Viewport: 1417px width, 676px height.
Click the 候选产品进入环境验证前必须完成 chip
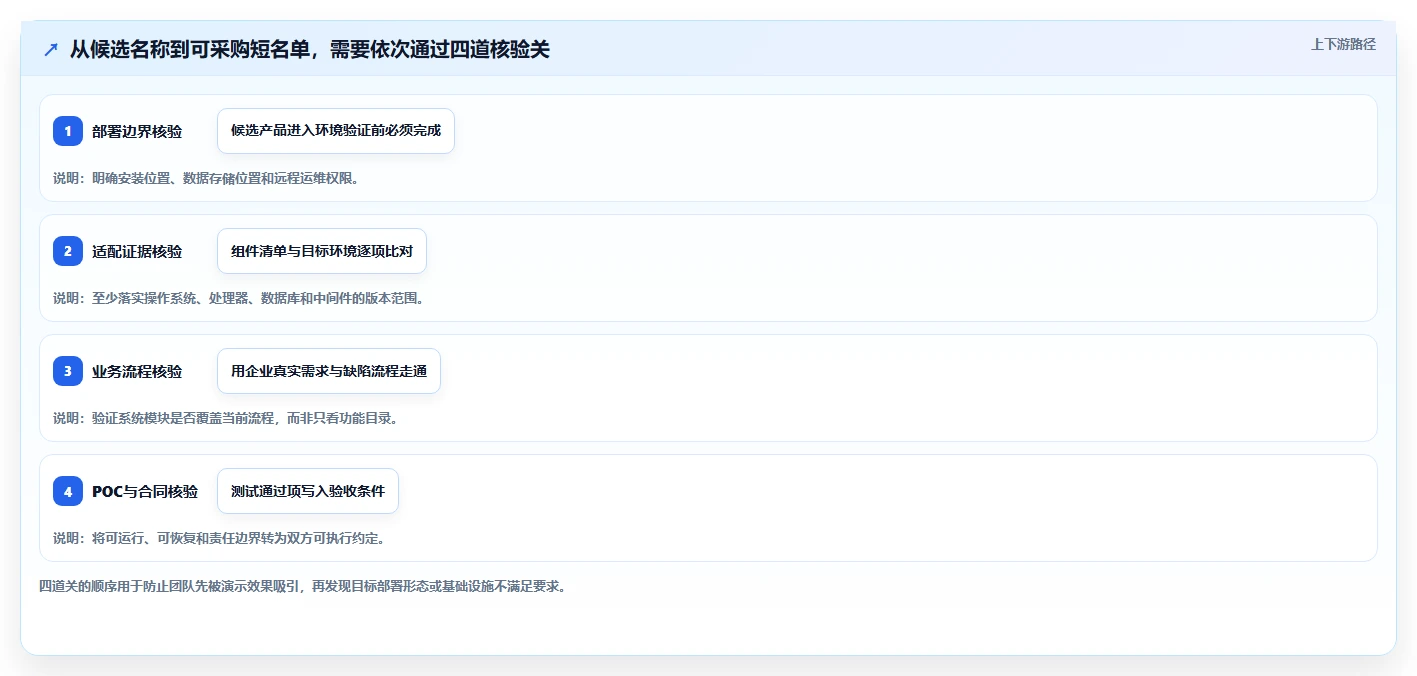336,131
